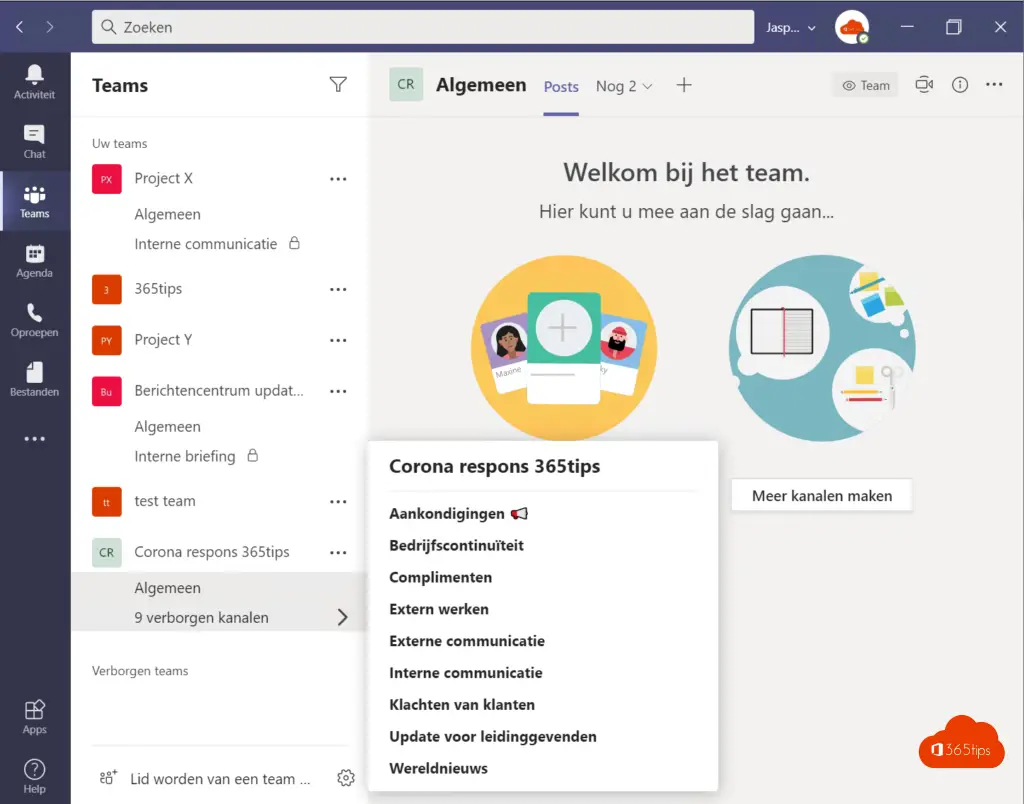Open more options for 365tips team
The height and width of the screenshot is (804, 1024).
click(338, 289)
